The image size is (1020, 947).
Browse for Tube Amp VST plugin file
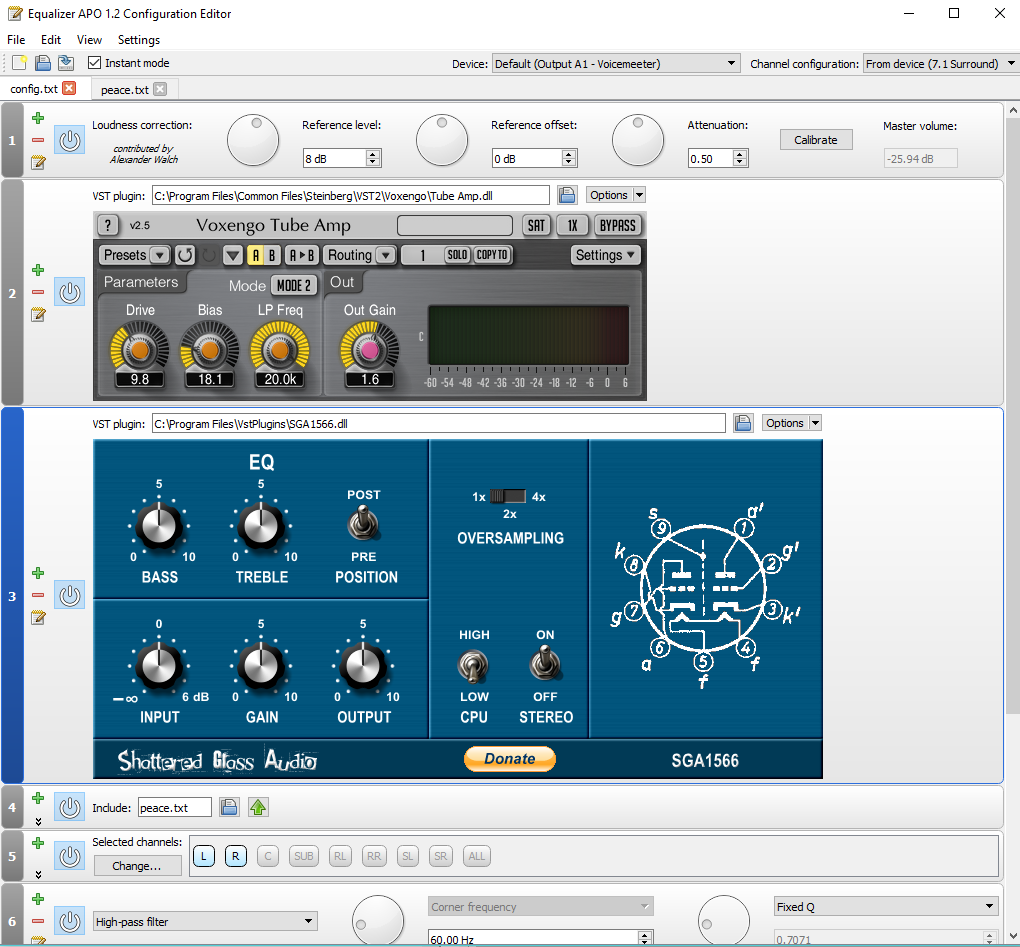(567, 195)
